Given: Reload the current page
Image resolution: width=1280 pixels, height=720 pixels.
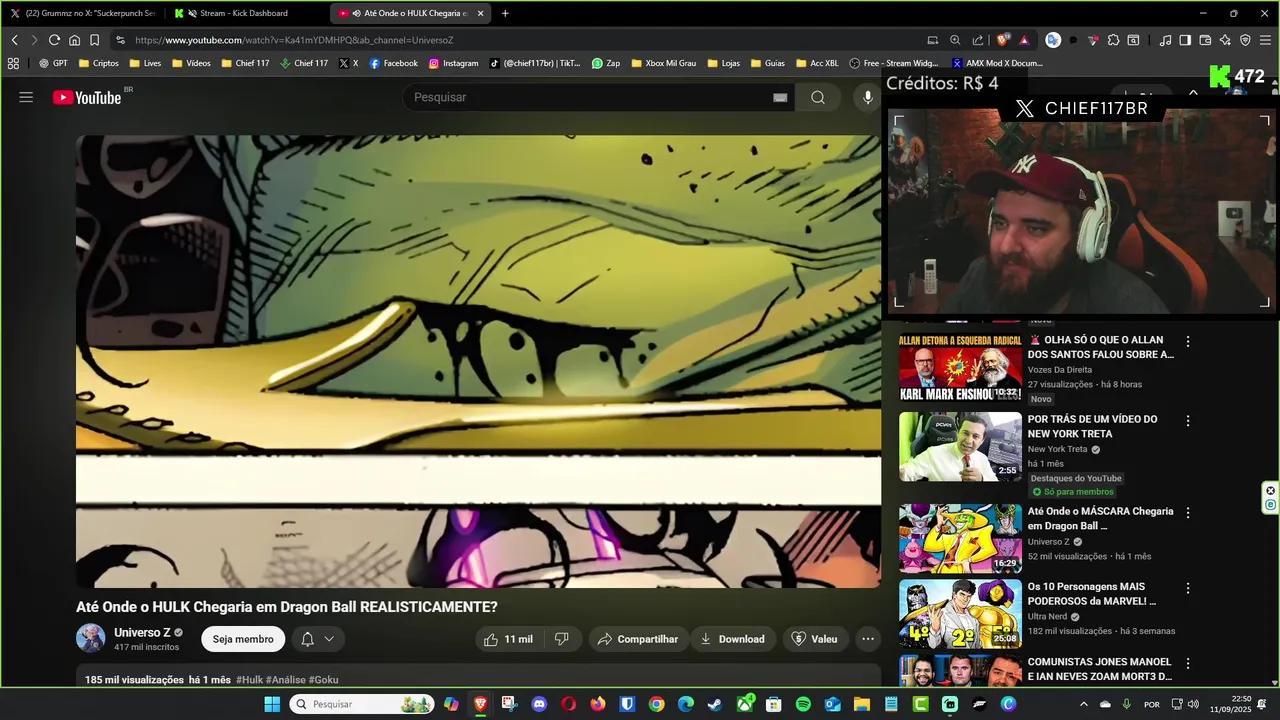Looking at the screenshot, I should (x=54, y=40).
